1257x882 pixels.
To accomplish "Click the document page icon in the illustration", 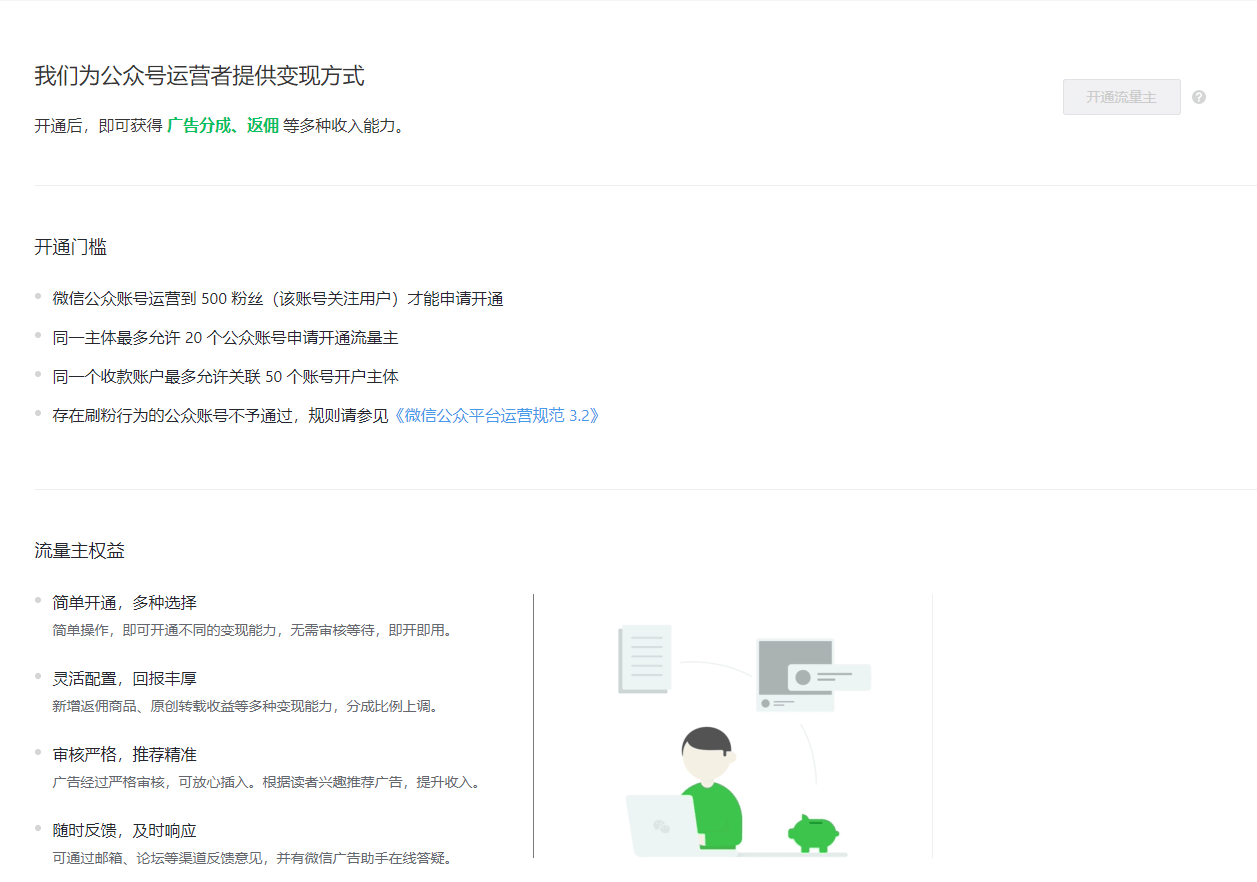I will [x=644, y=659].
